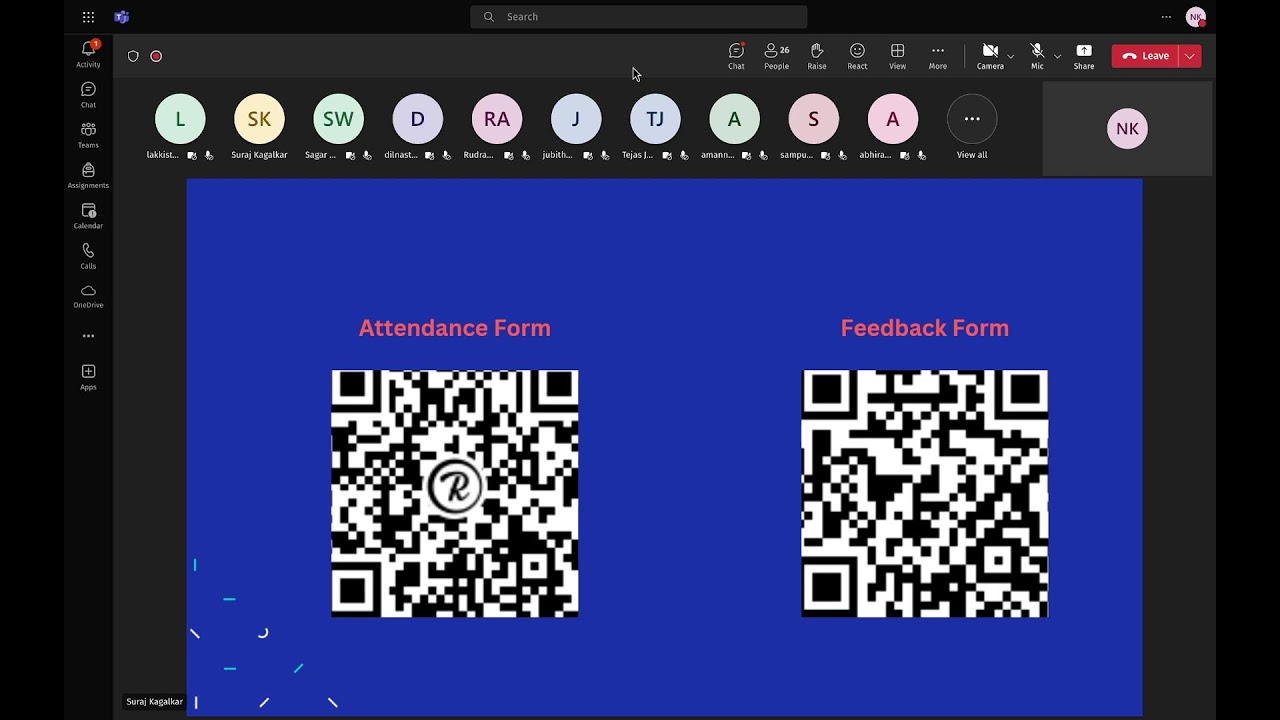Select Tejas's TJ participant avatar
Screen dimensions: 1280x720
point(655,119)
